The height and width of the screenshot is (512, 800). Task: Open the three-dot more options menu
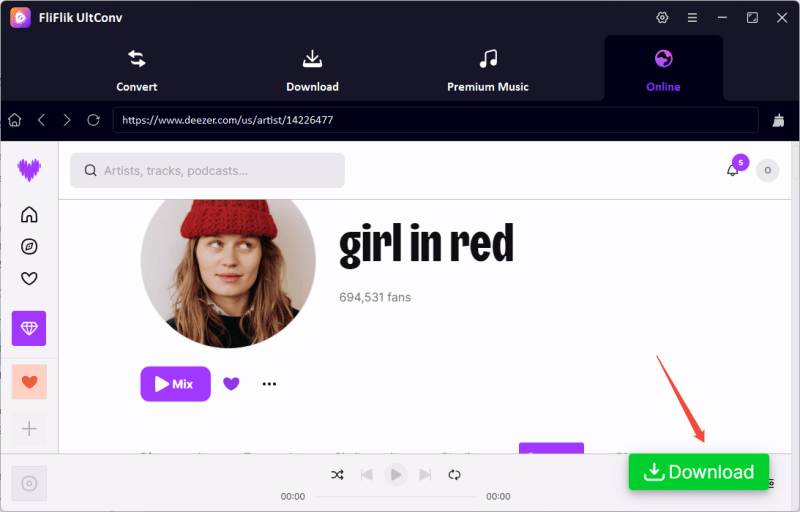[x=269, y=384]
